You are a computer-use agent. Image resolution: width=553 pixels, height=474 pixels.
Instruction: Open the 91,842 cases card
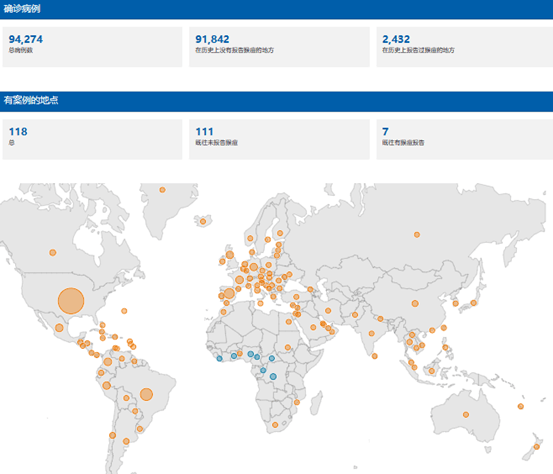tap(279, 47)
